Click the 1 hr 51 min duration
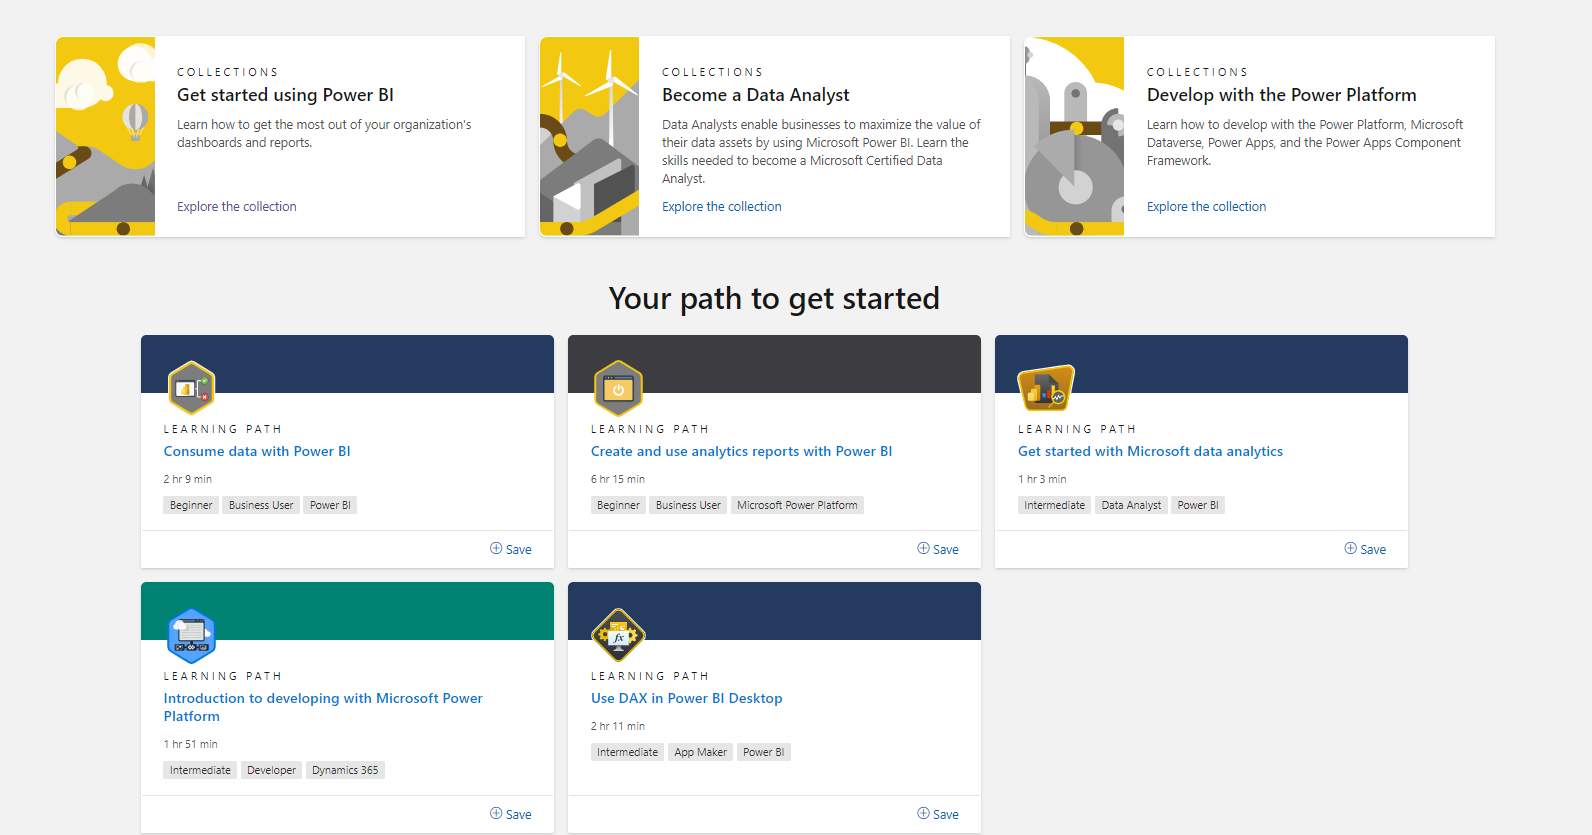This screenshot has height=835, width=1592. [191, 744]
